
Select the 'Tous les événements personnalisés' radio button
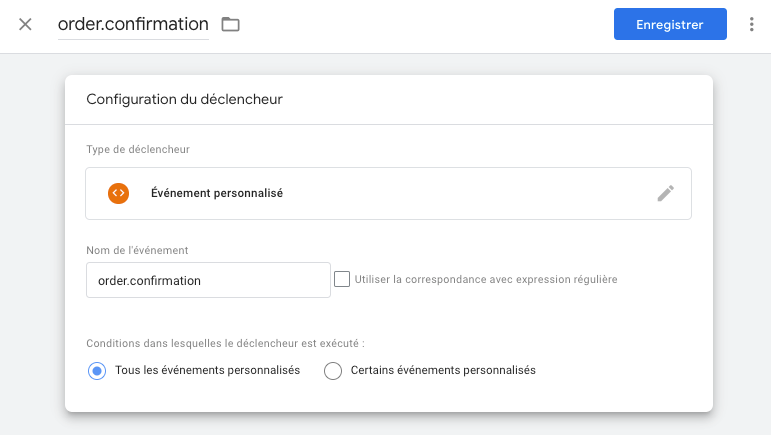pos(97,370)
